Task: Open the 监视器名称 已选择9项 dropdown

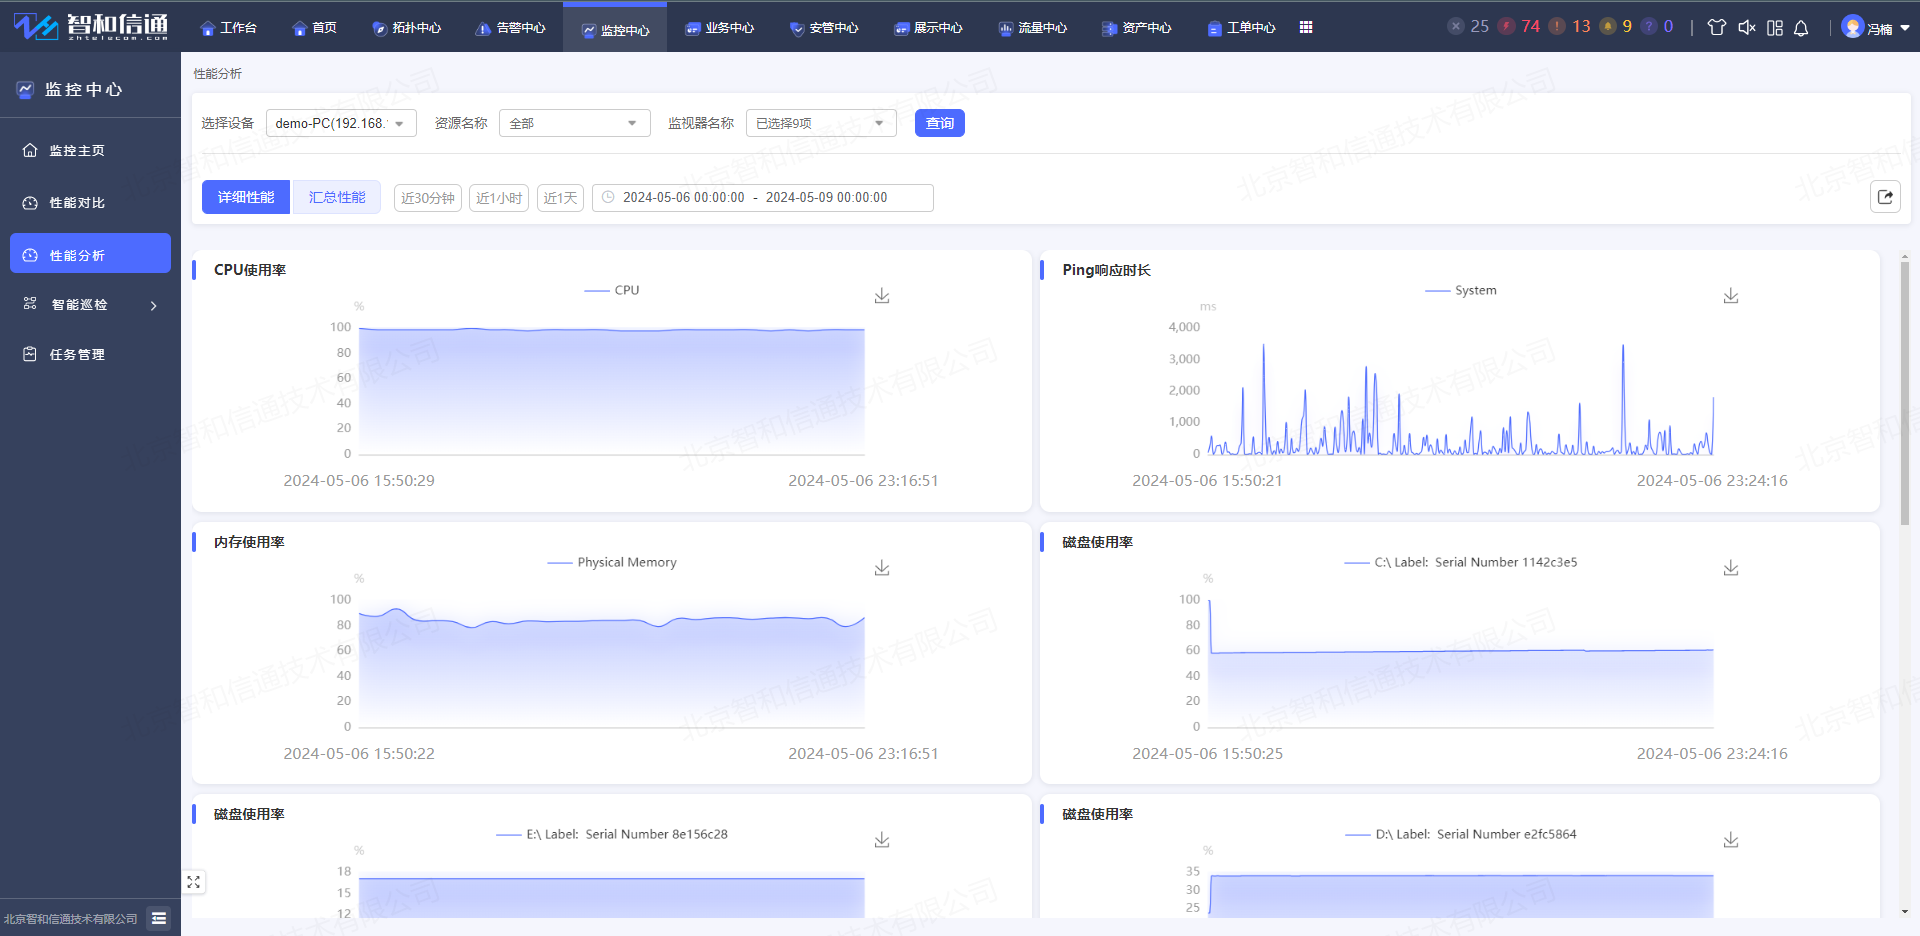Action: [x=821, y=123]
